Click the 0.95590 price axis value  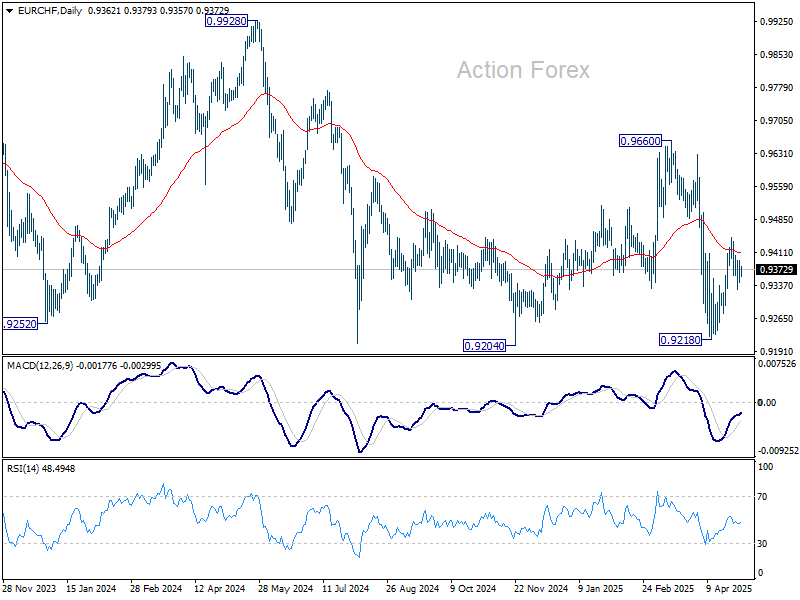pos(777,187)
